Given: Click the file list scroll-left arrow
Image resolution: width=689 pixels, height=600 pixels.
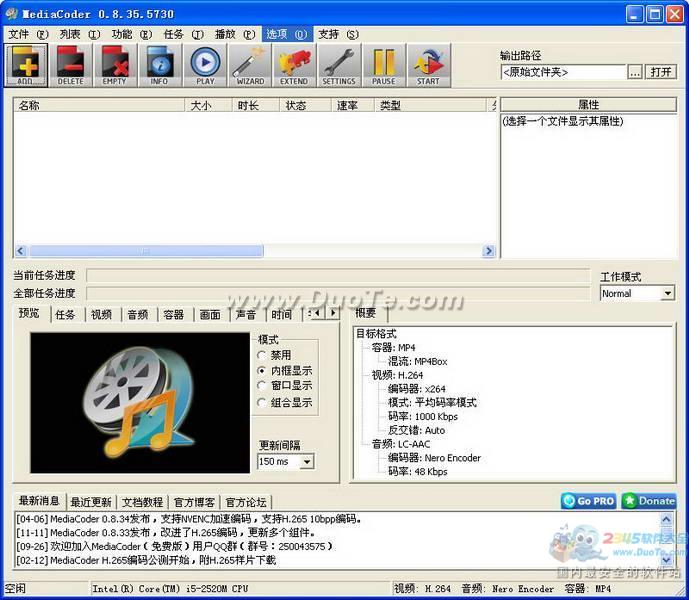Looking at the screenshot, I should 21,251.
